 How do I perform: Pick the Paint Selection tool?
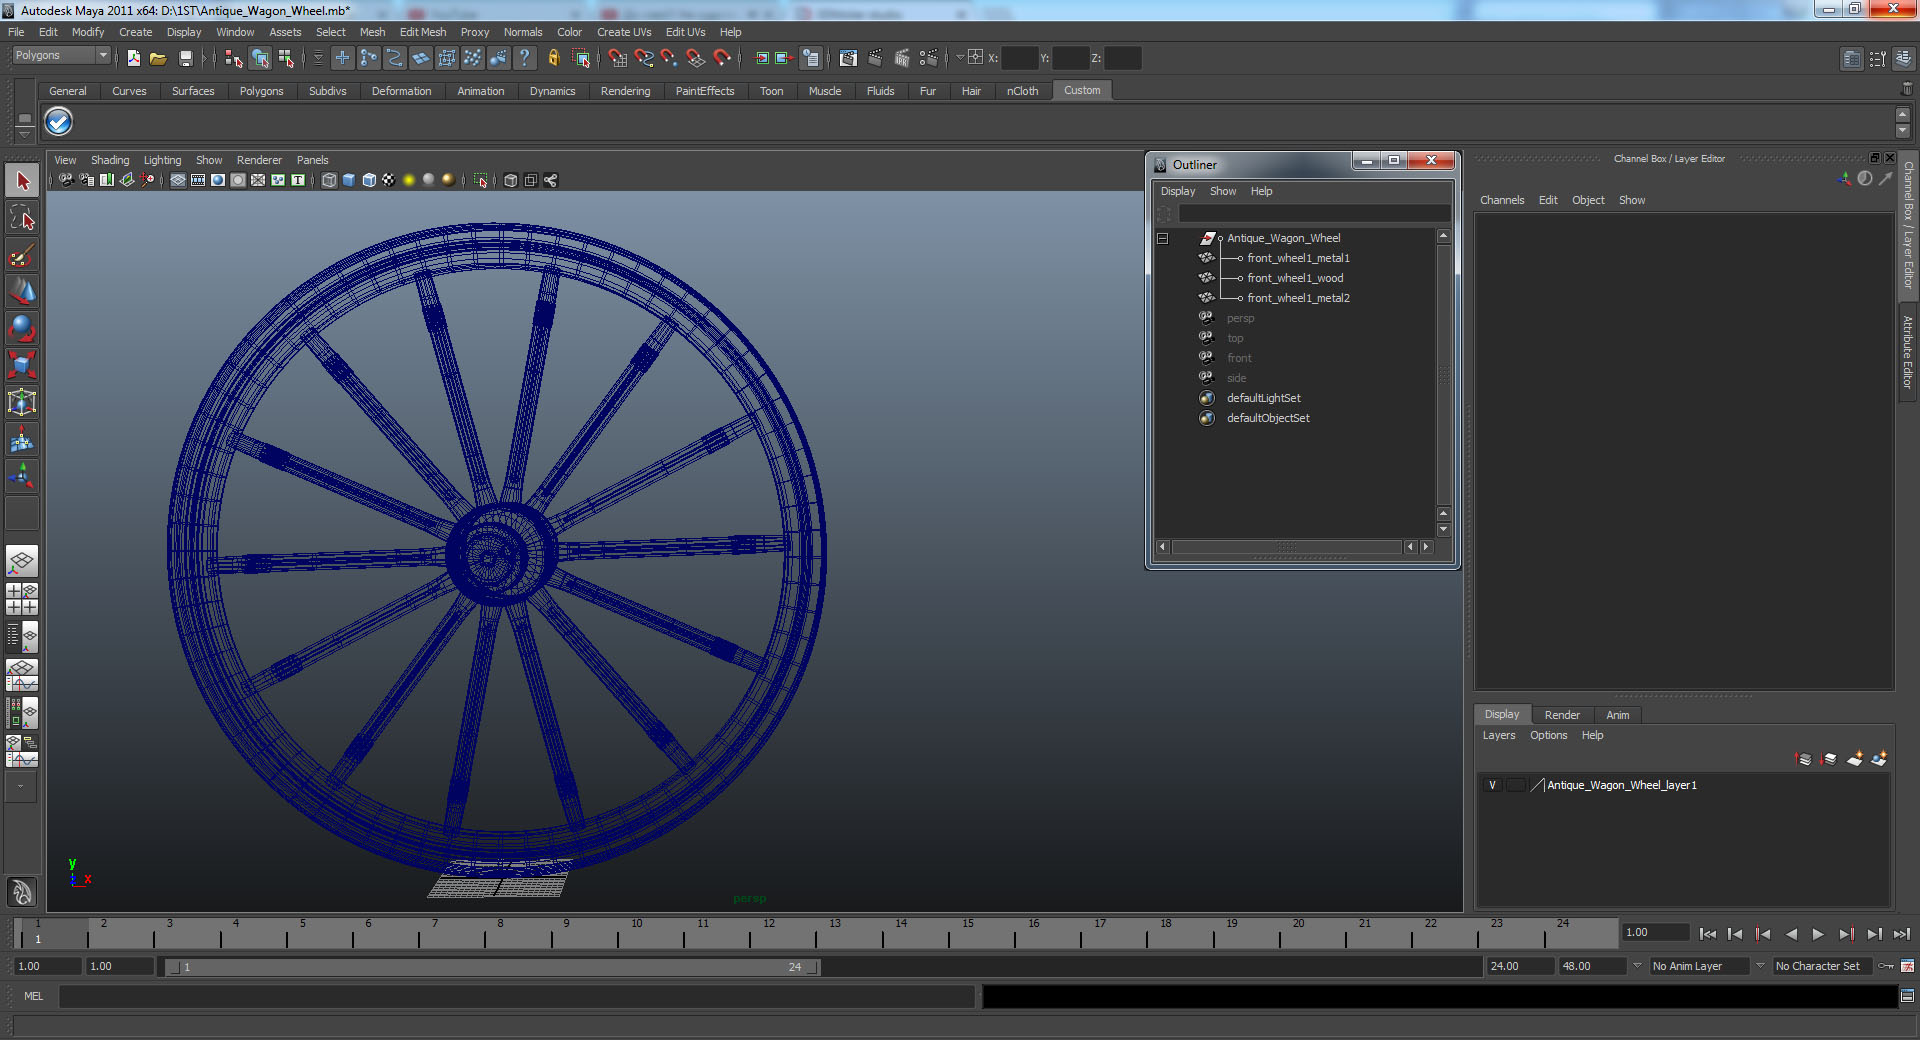coord(22,255)
